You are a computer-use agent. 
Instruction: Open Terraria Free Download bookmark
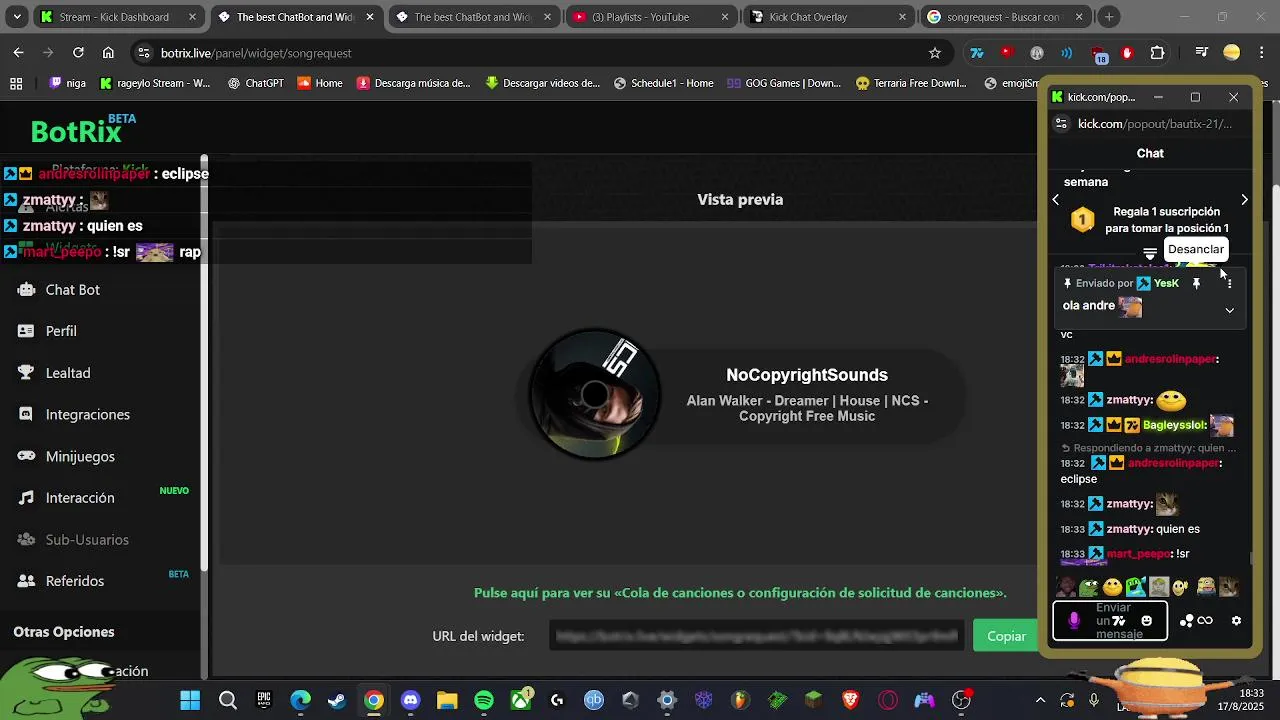911,83
